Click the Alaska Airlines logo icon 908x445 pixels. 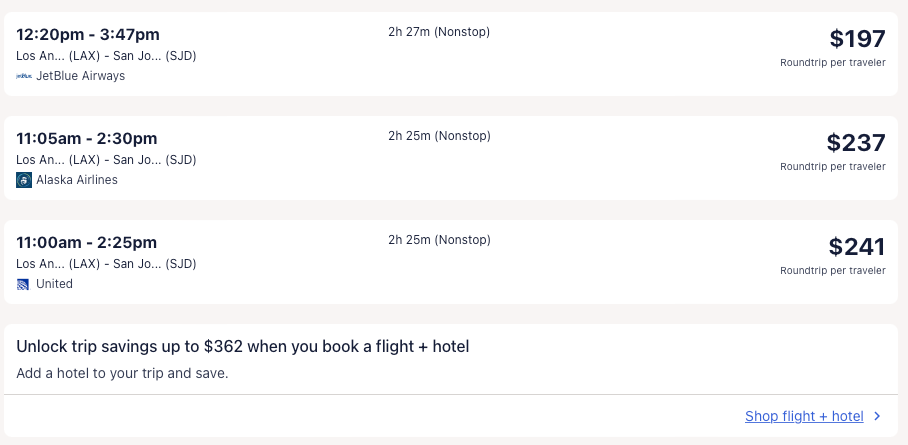click(24, 180)
